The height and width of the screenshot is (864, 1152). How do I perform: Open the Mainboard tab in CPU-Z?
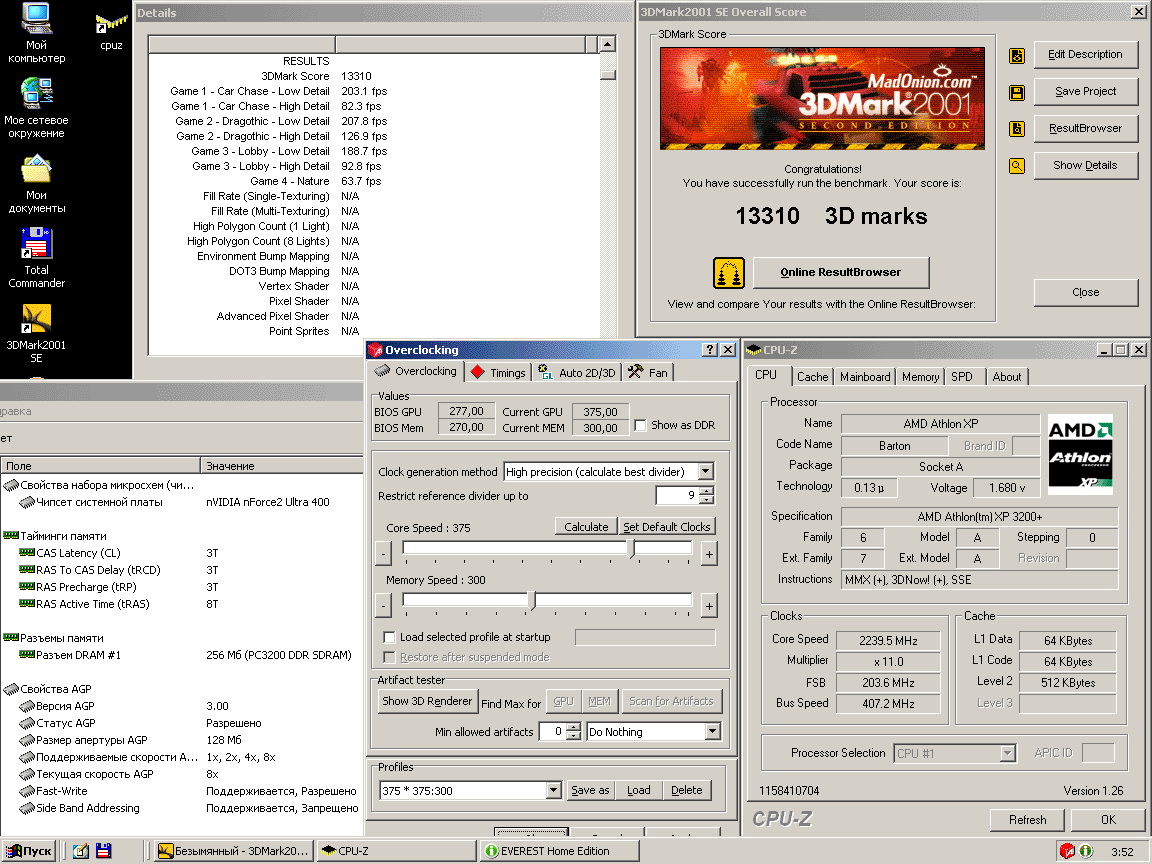pyautogui.click(x=865, y=377)
